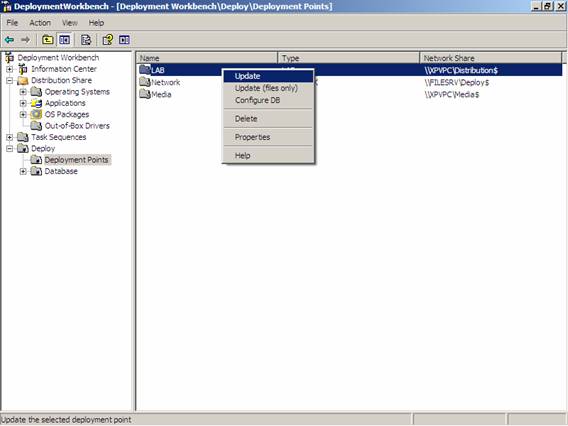Toggle the Show/Hide Action Pane icon
568x426 pixels.
point(124,39)
